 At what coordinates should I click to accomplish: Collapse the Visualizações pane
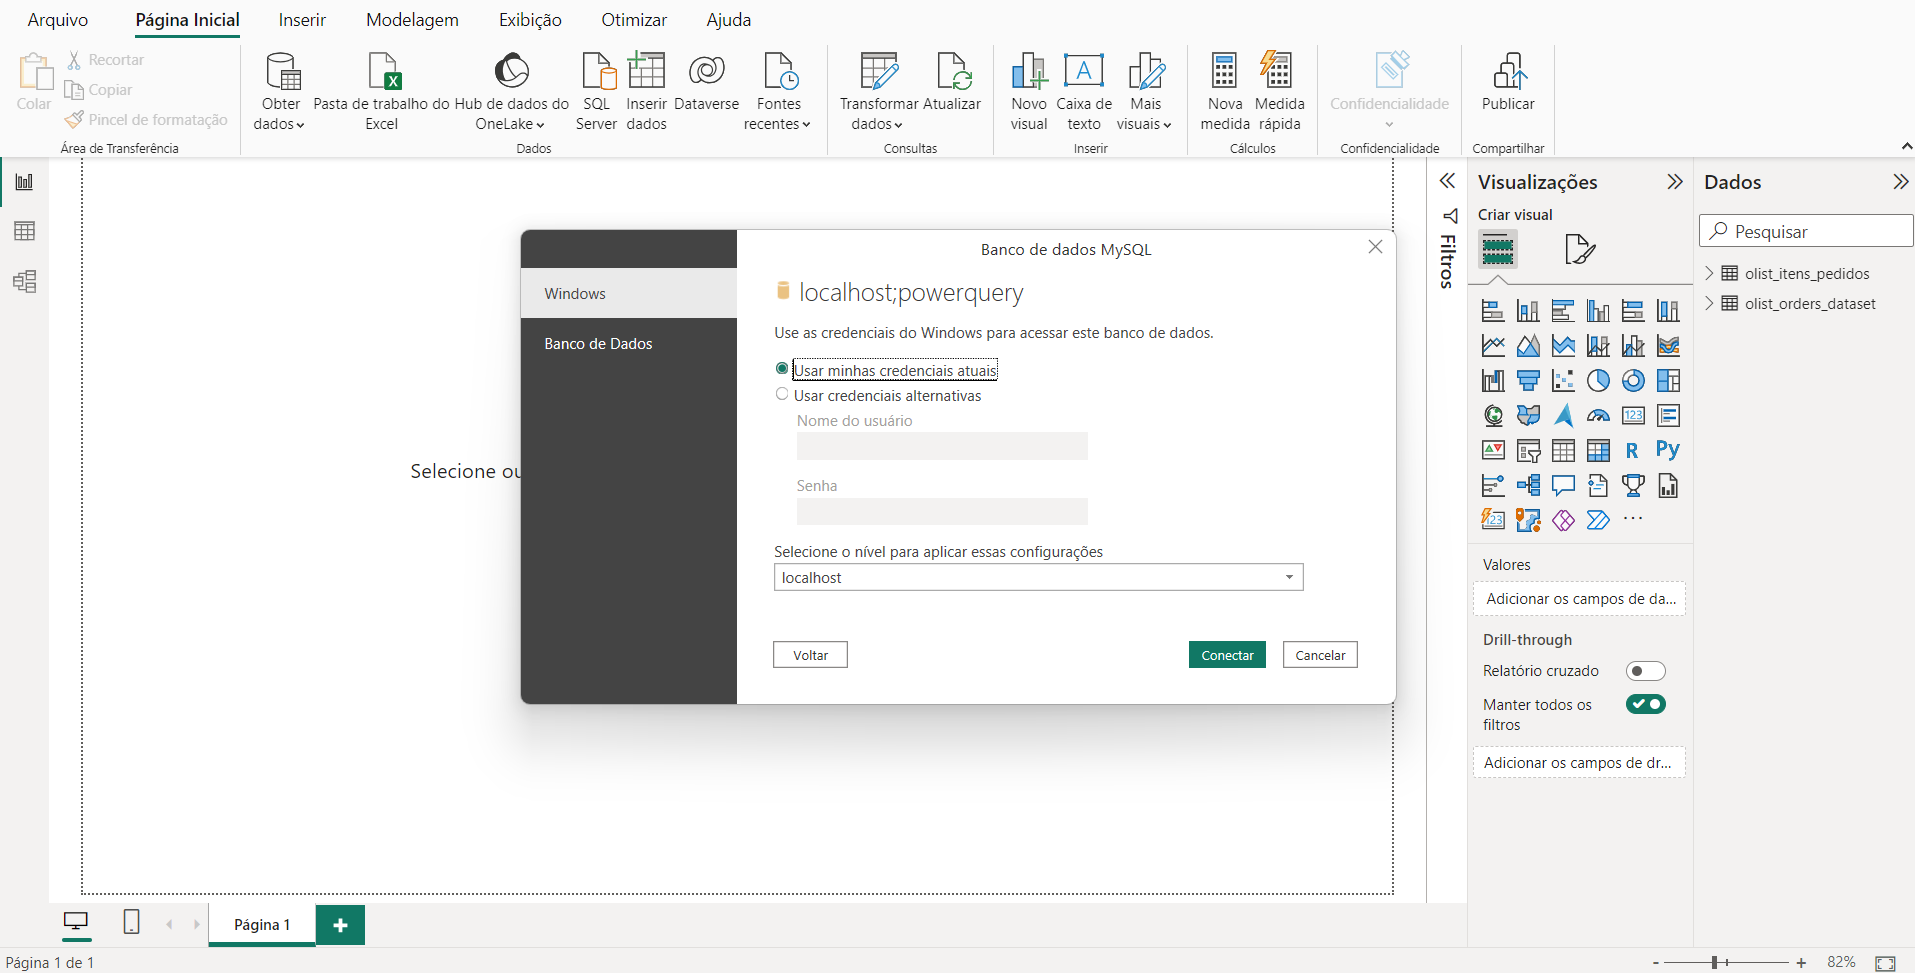click(1675, 182)
